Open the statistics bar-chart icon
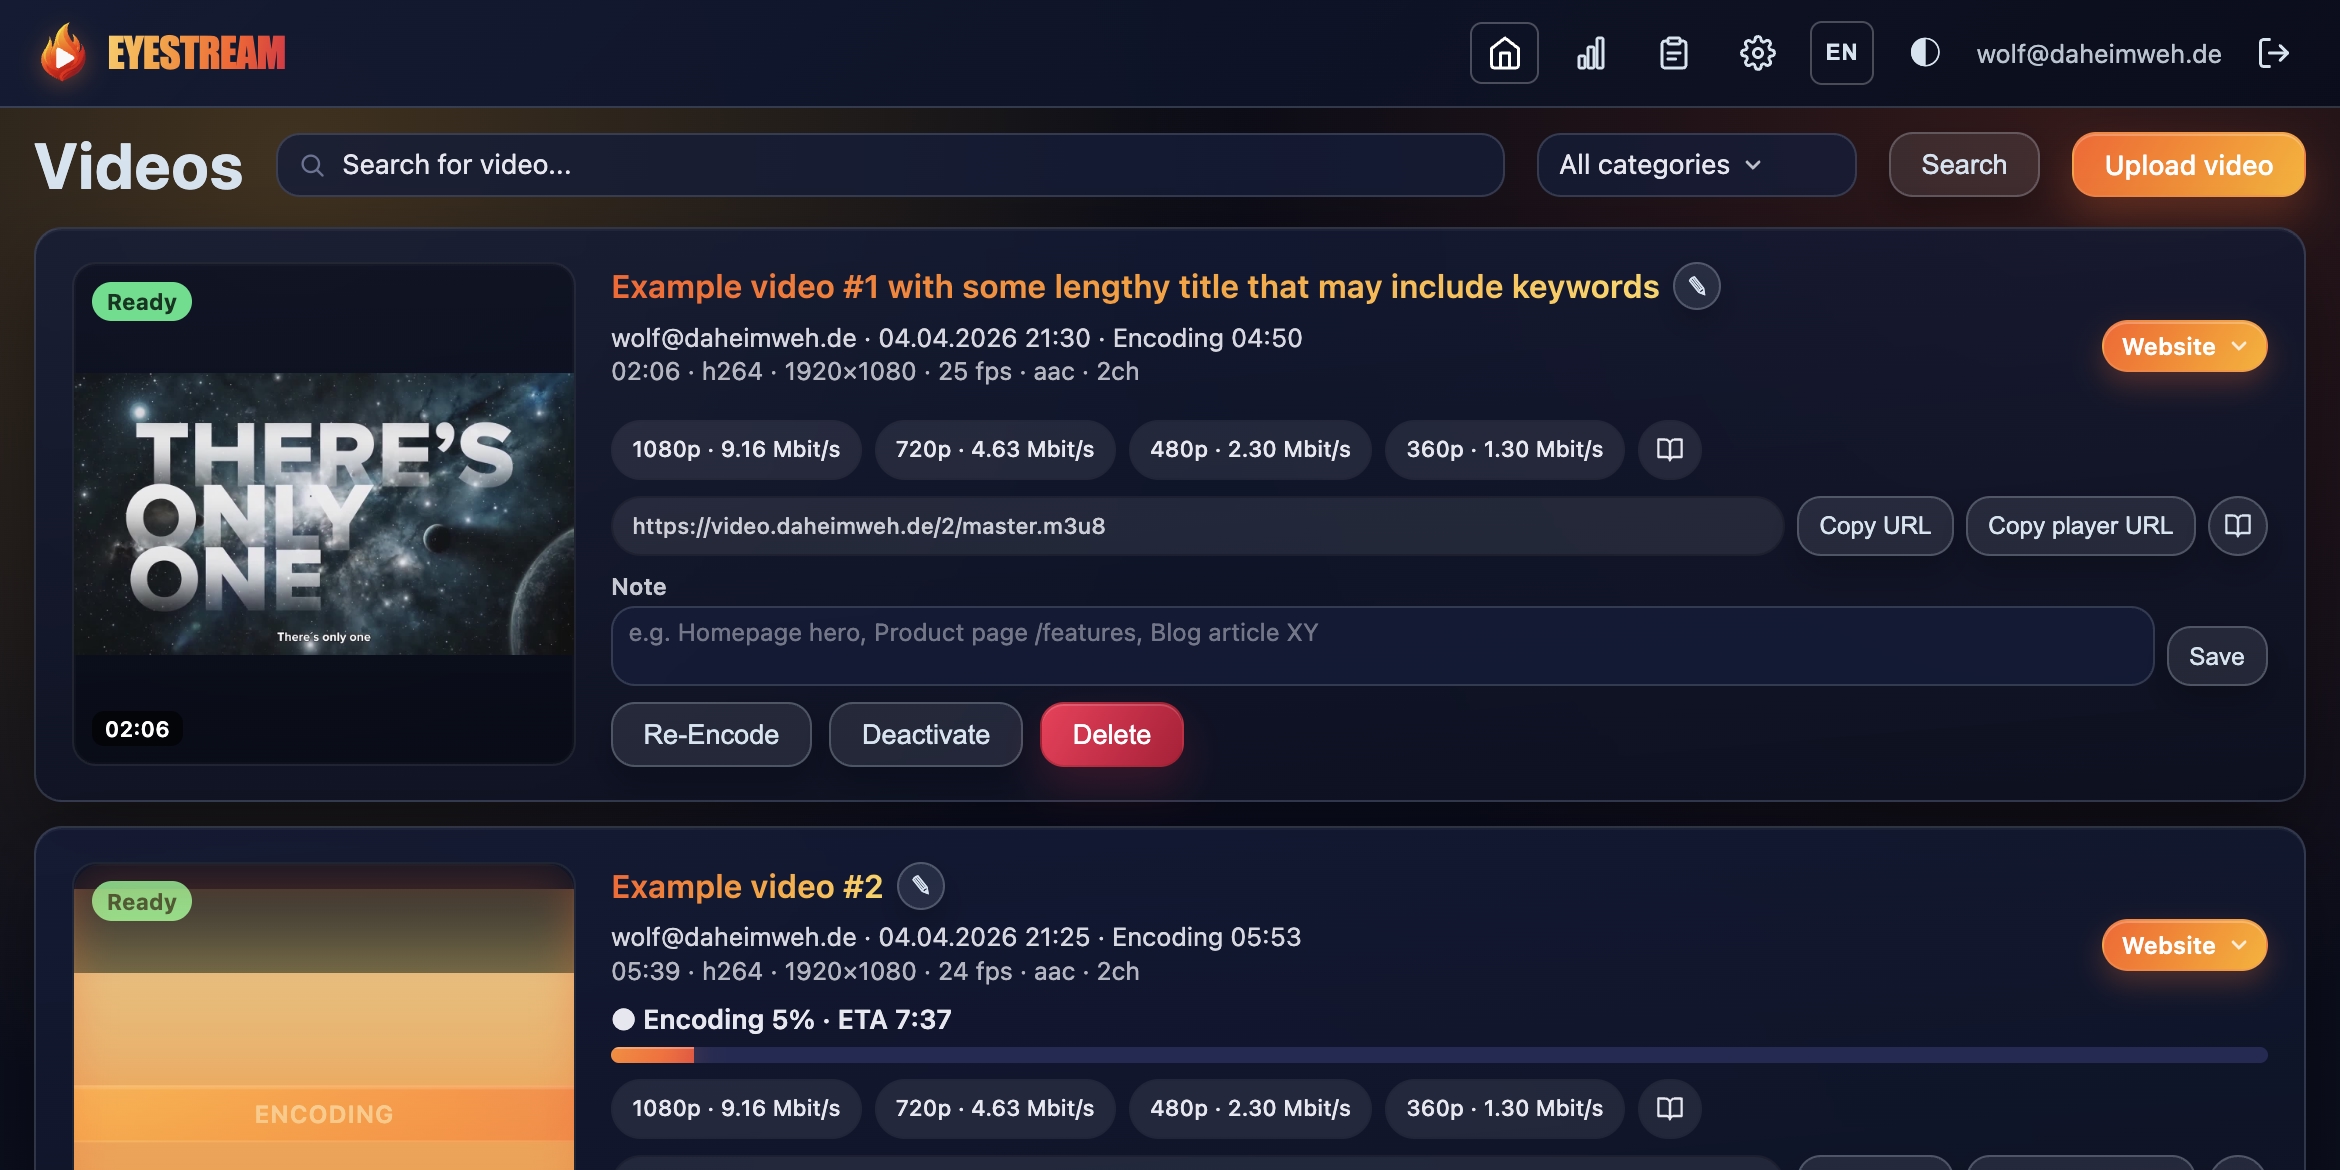Image resolution: width=2340 pixels, height=1170 pixels. point(1590,53)
